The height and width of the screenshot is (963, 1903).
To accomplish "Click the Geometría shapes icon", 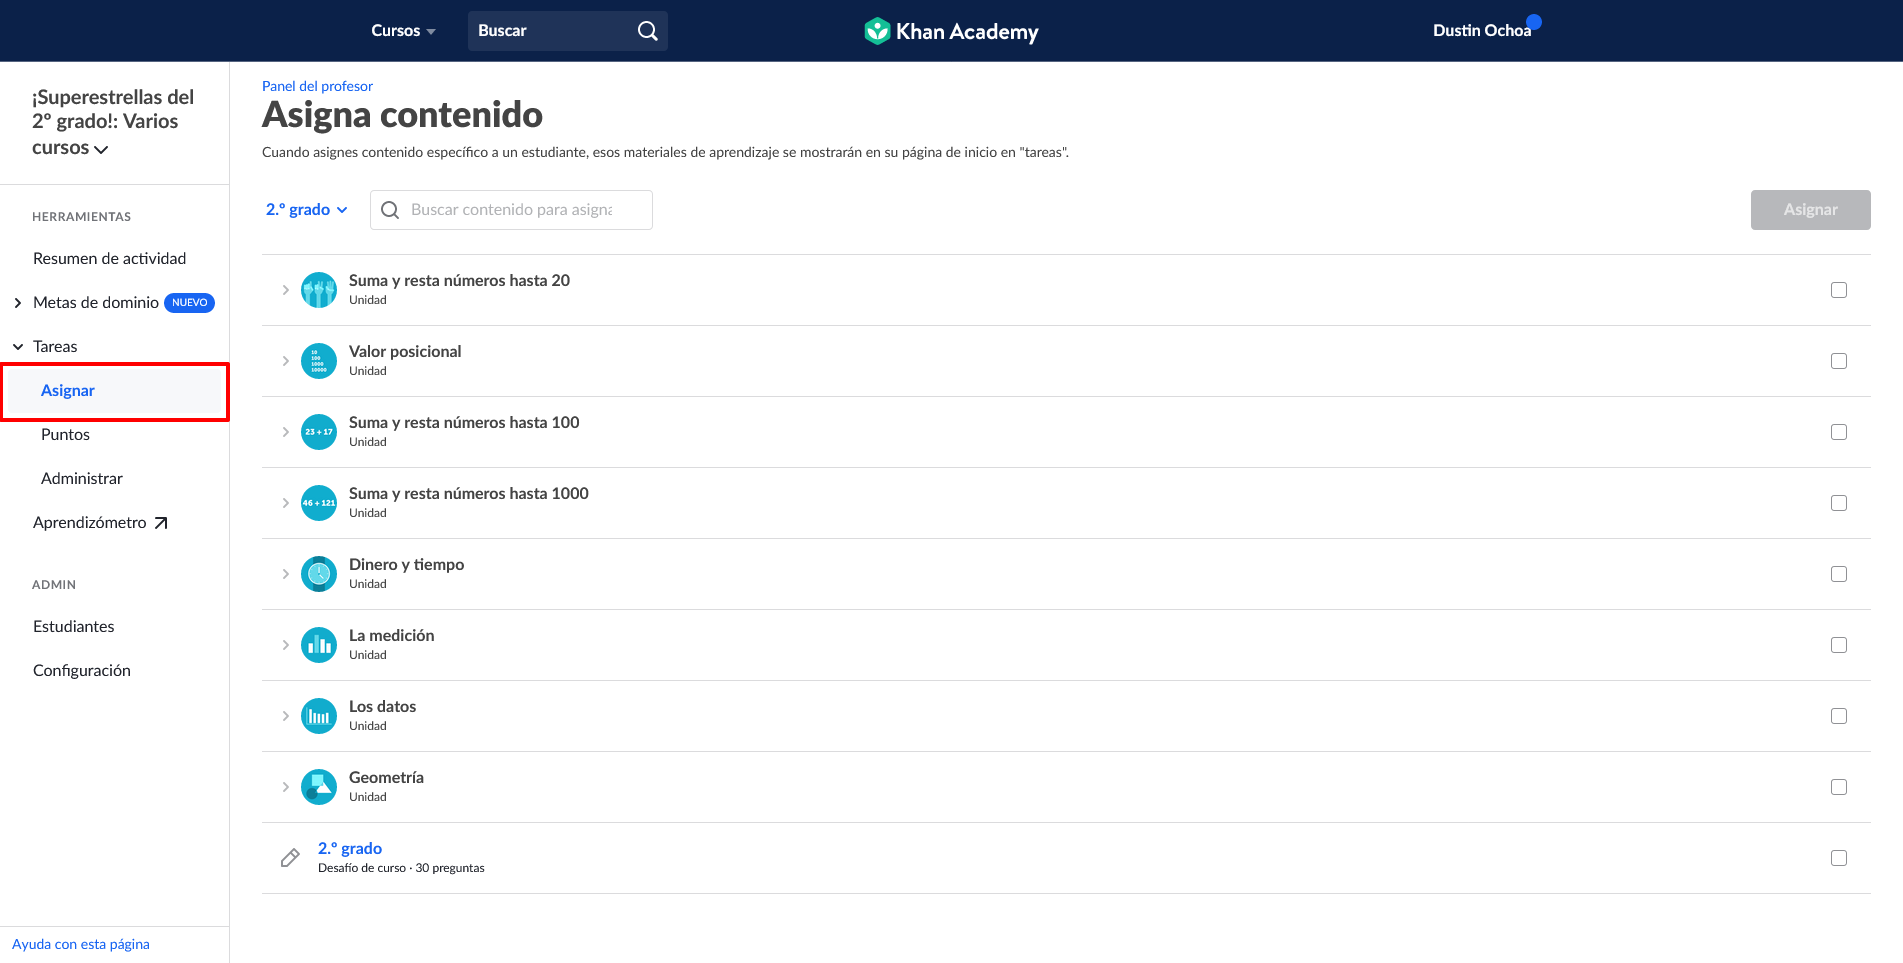I will 319,787.
